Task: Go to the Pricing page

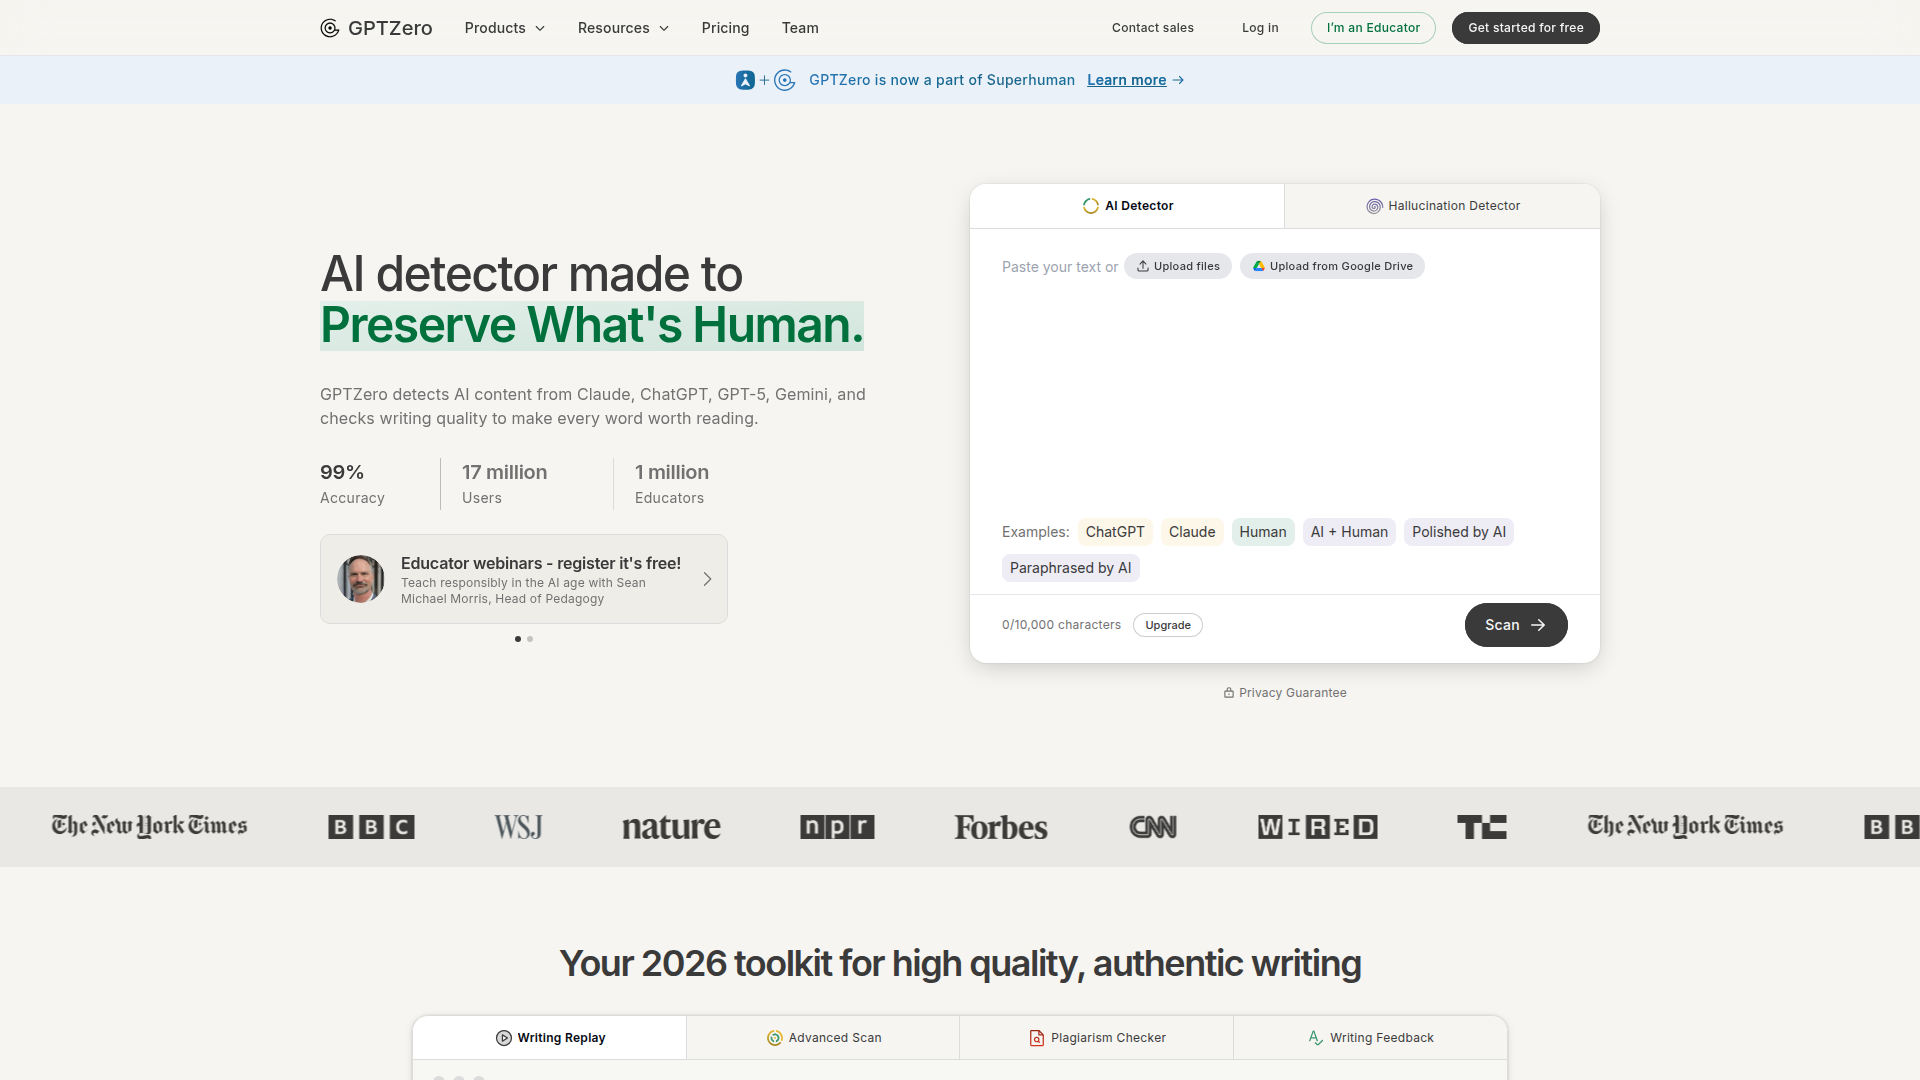Action: click(725, 28)
